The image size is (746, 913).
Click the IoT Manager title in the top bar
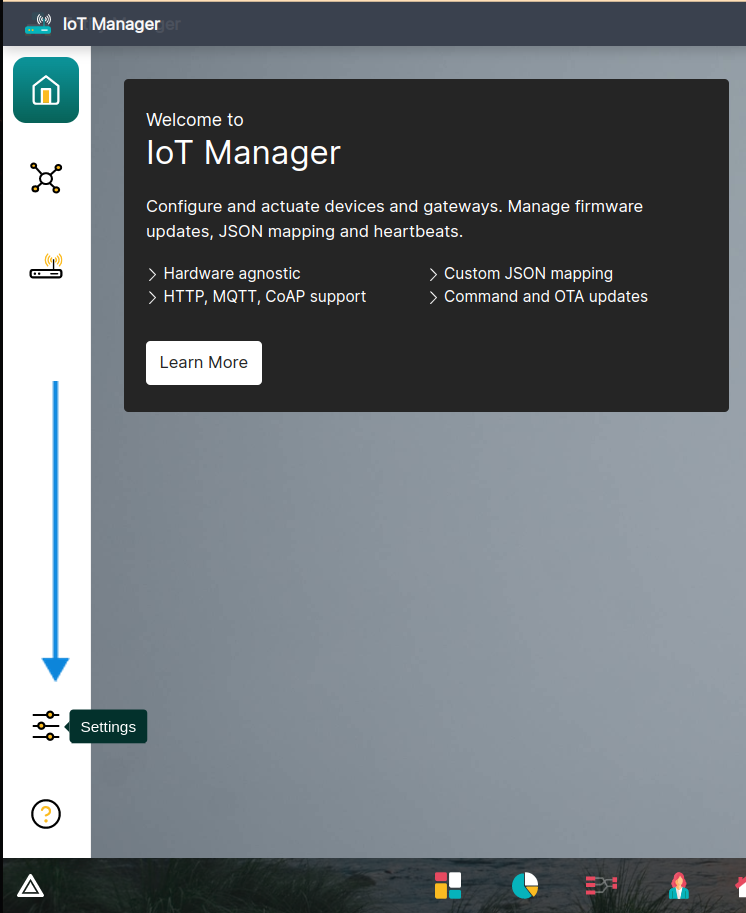tap(113, 23)
